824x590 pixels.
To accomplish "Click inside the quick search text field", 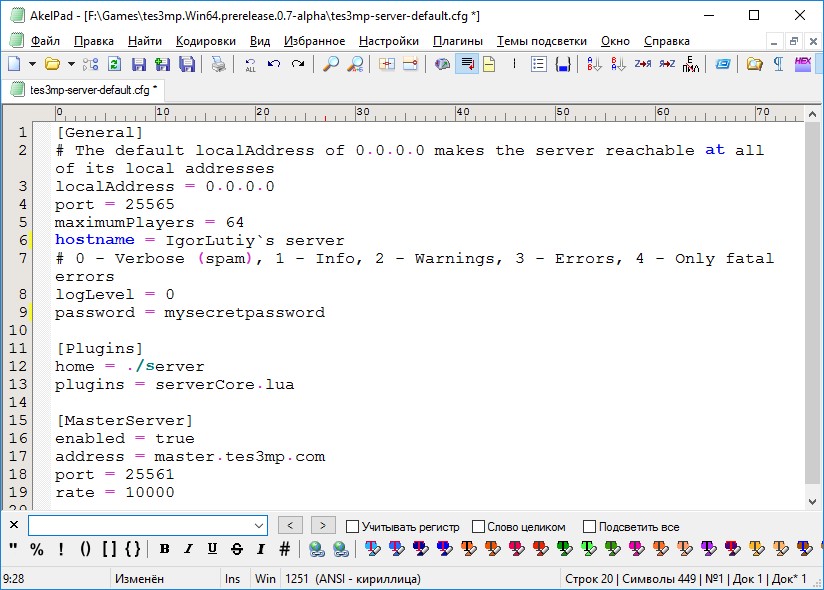I will (x=141, y=525).
